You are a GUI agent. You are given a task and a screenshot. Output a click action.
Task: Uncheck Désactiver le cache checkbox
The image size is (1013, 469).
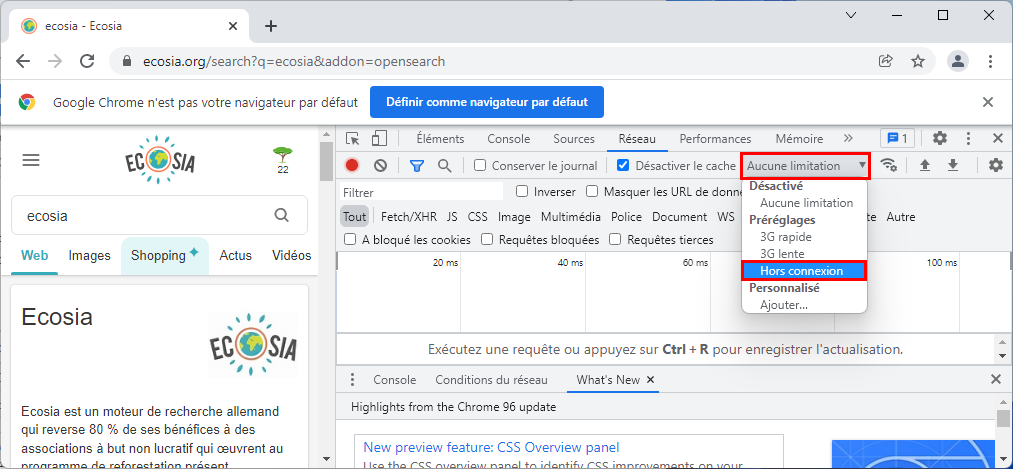[623, 165]
